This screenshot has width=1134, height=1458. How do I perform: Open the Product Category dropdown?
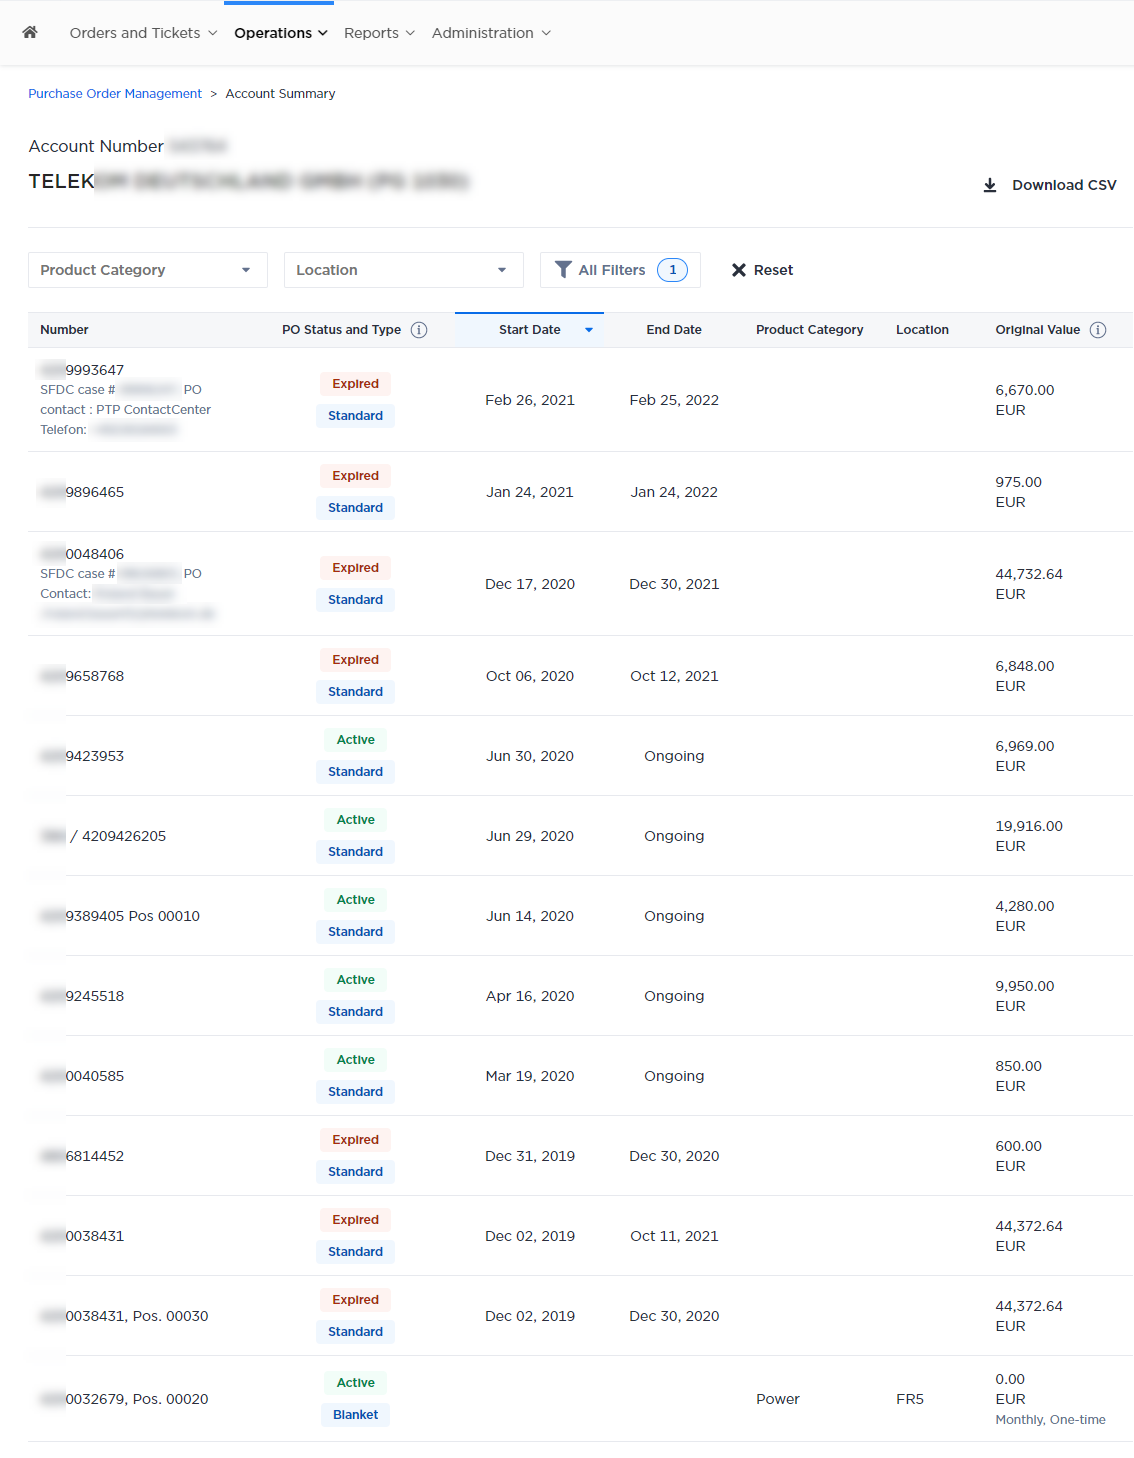click(148, 270)
